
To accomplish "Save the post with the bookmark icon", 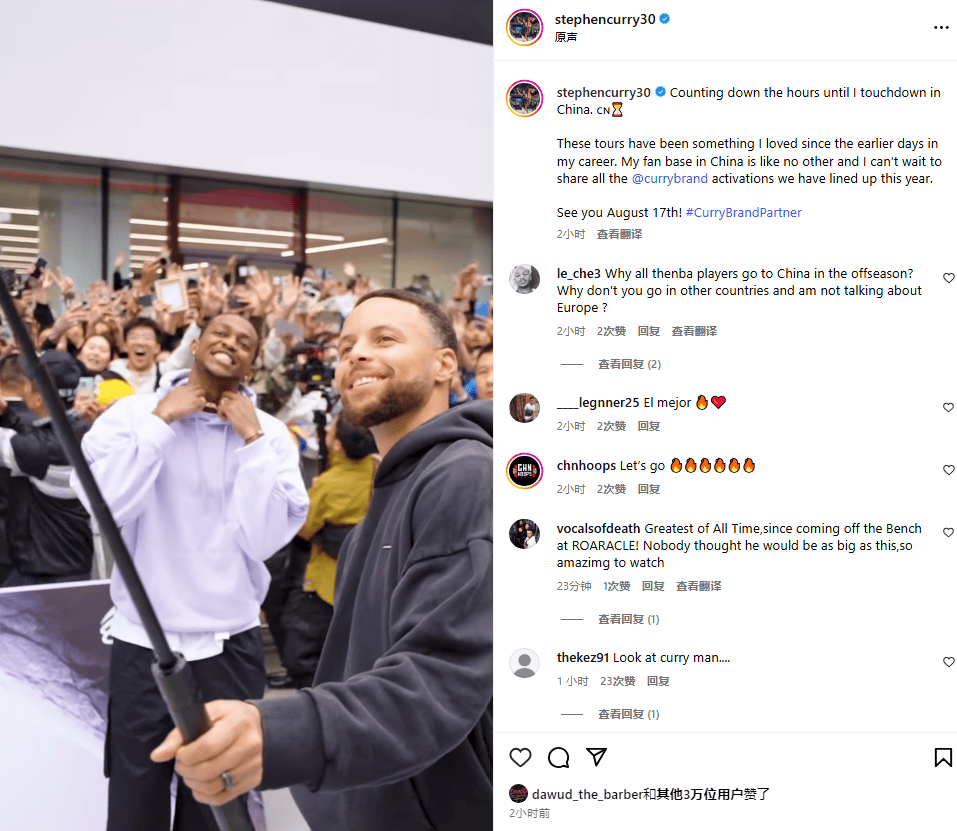I will [x=943, y=757].
